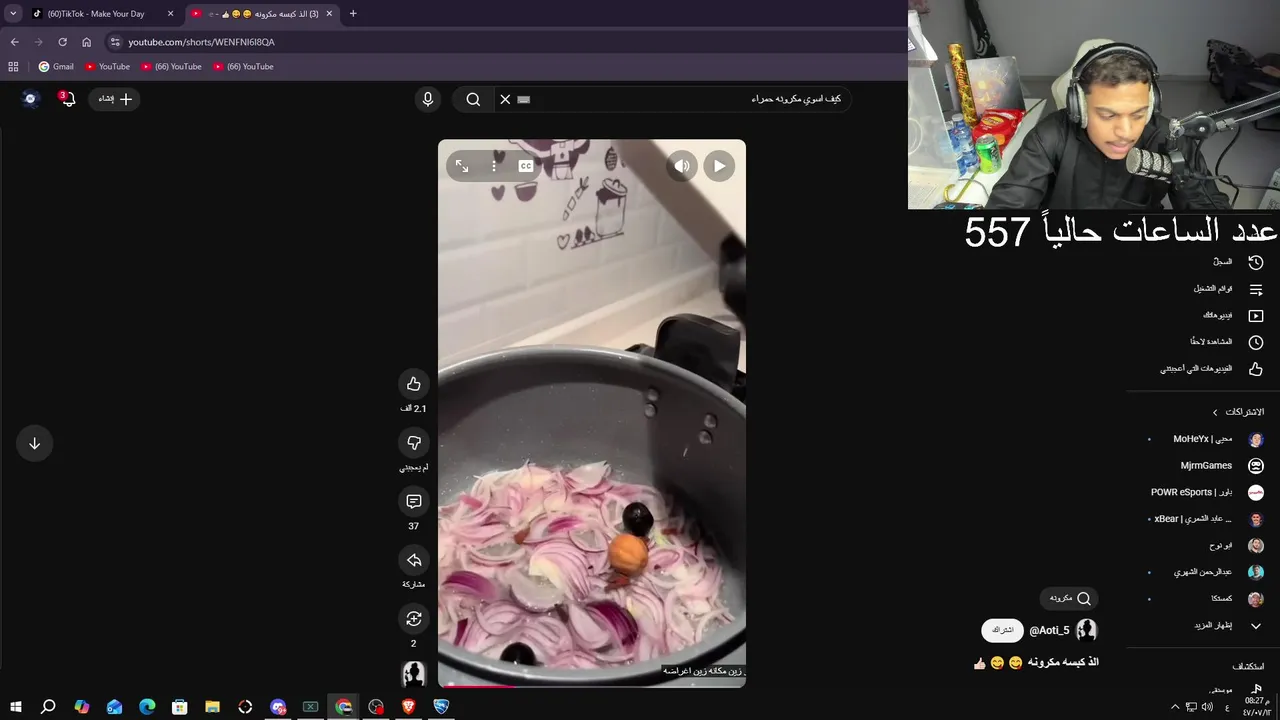1280x720 pixels.
Task: Click the مكرونه search suggestion chip
Action: click(x=1069, y=598)
